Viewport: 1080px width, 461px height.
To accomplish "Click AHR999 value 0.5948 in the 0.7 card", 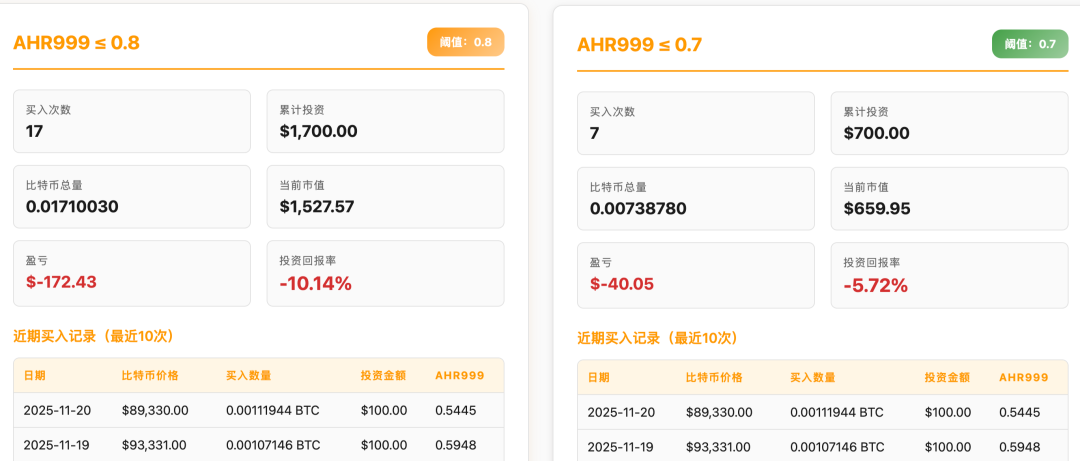I will pyautogui.click(x=1019, y=447).
